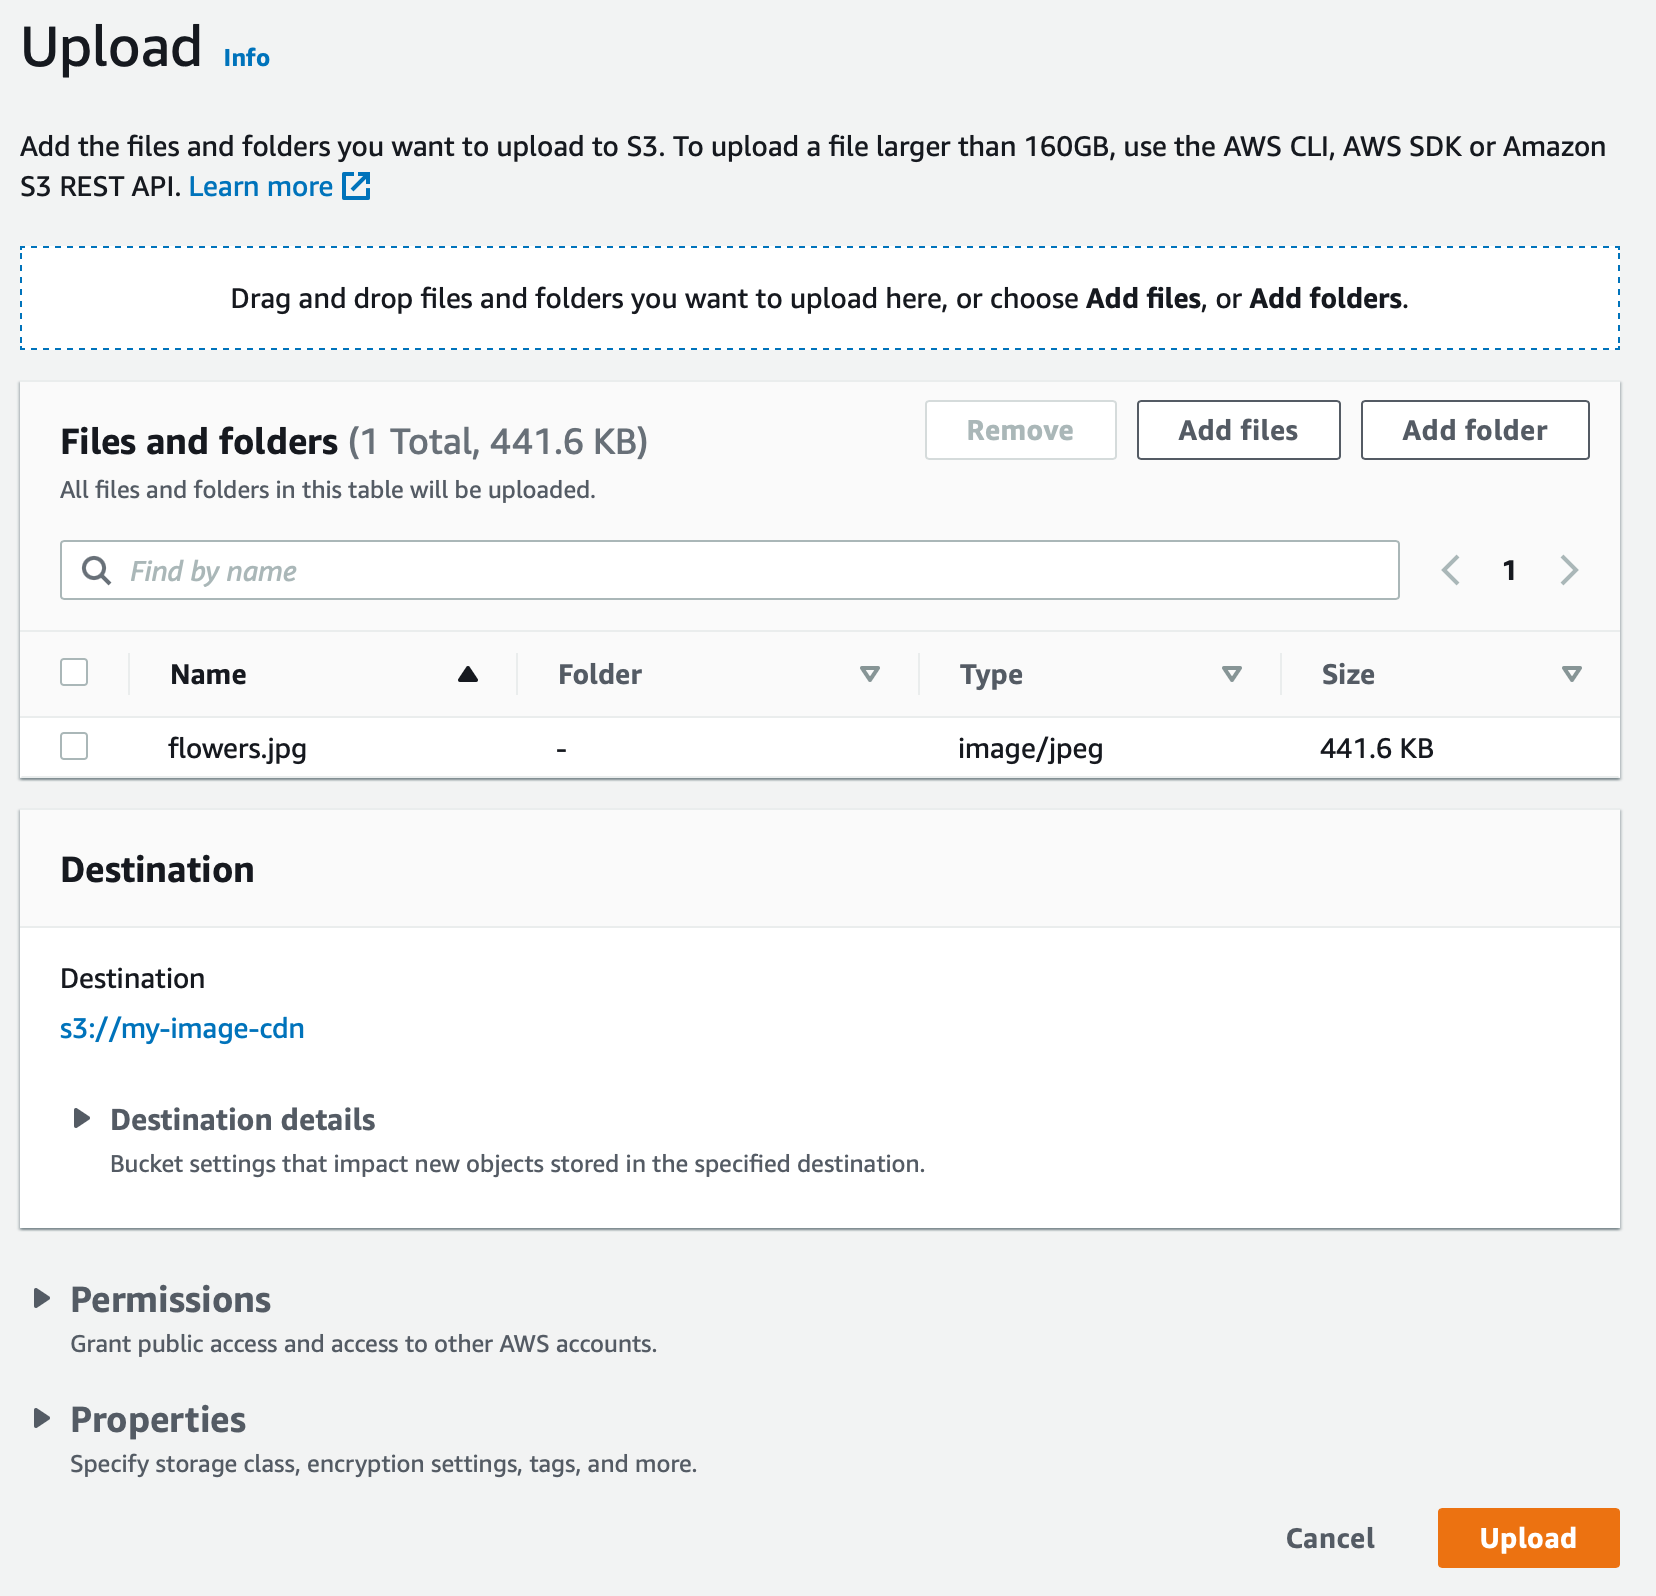Sort by Name ascending arrow

click(x=467, y=674)
